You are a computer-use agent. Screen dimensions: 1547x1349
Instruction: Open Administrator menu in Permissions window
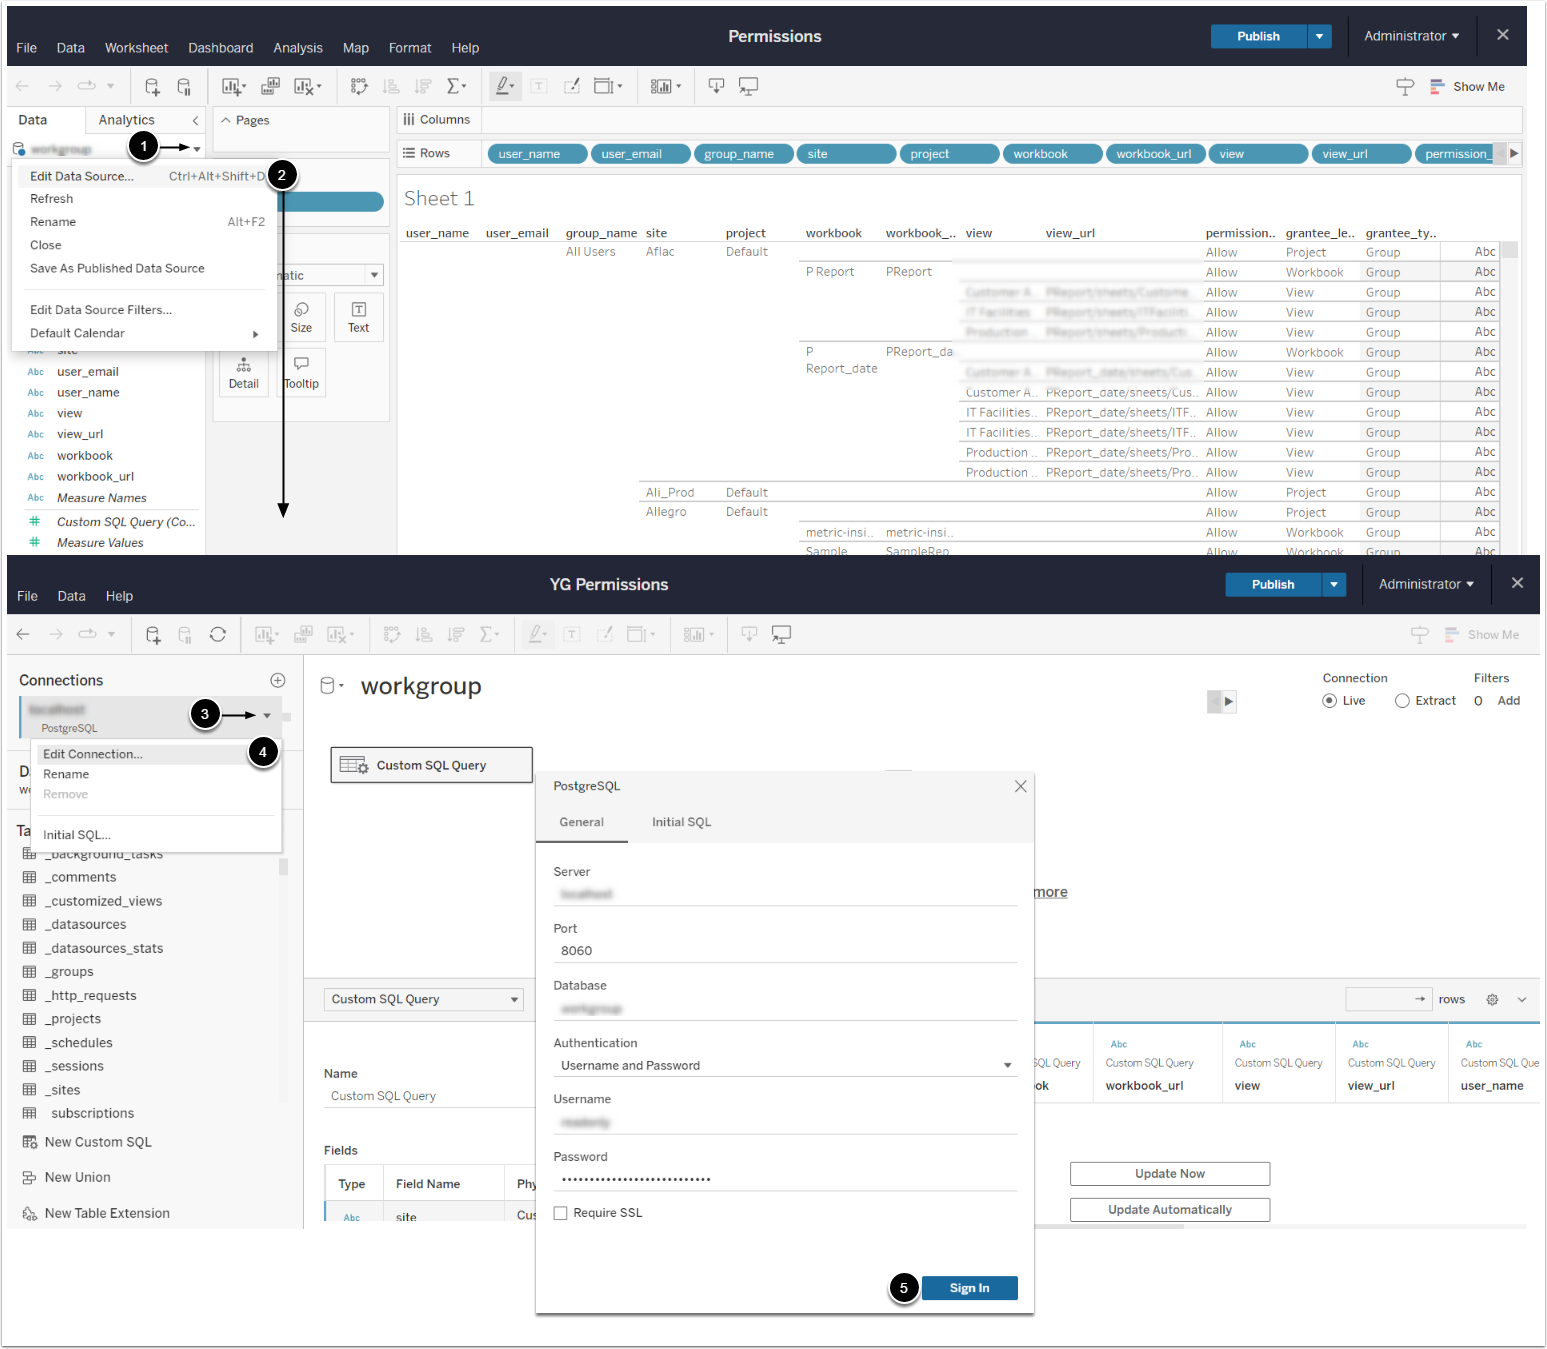tap(1411, 36)
